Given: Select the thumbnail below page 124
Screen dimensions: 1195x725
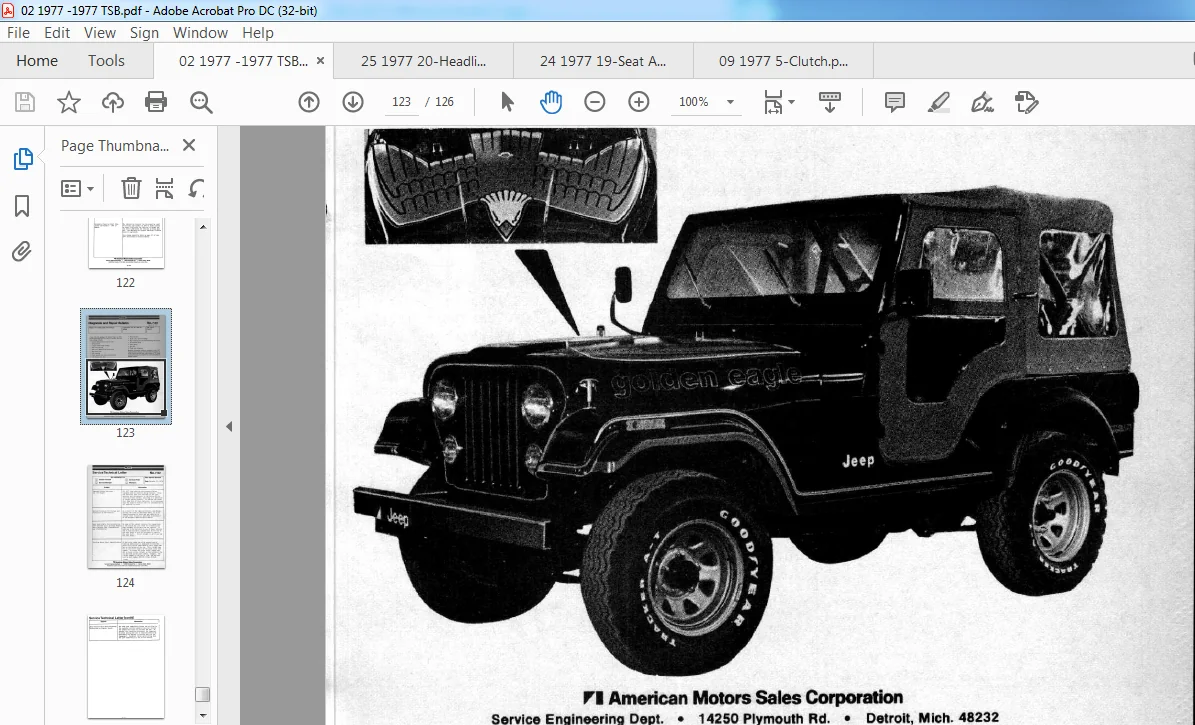Looking at the screenshot, I should pyautogui.click(x=126, y=667).
